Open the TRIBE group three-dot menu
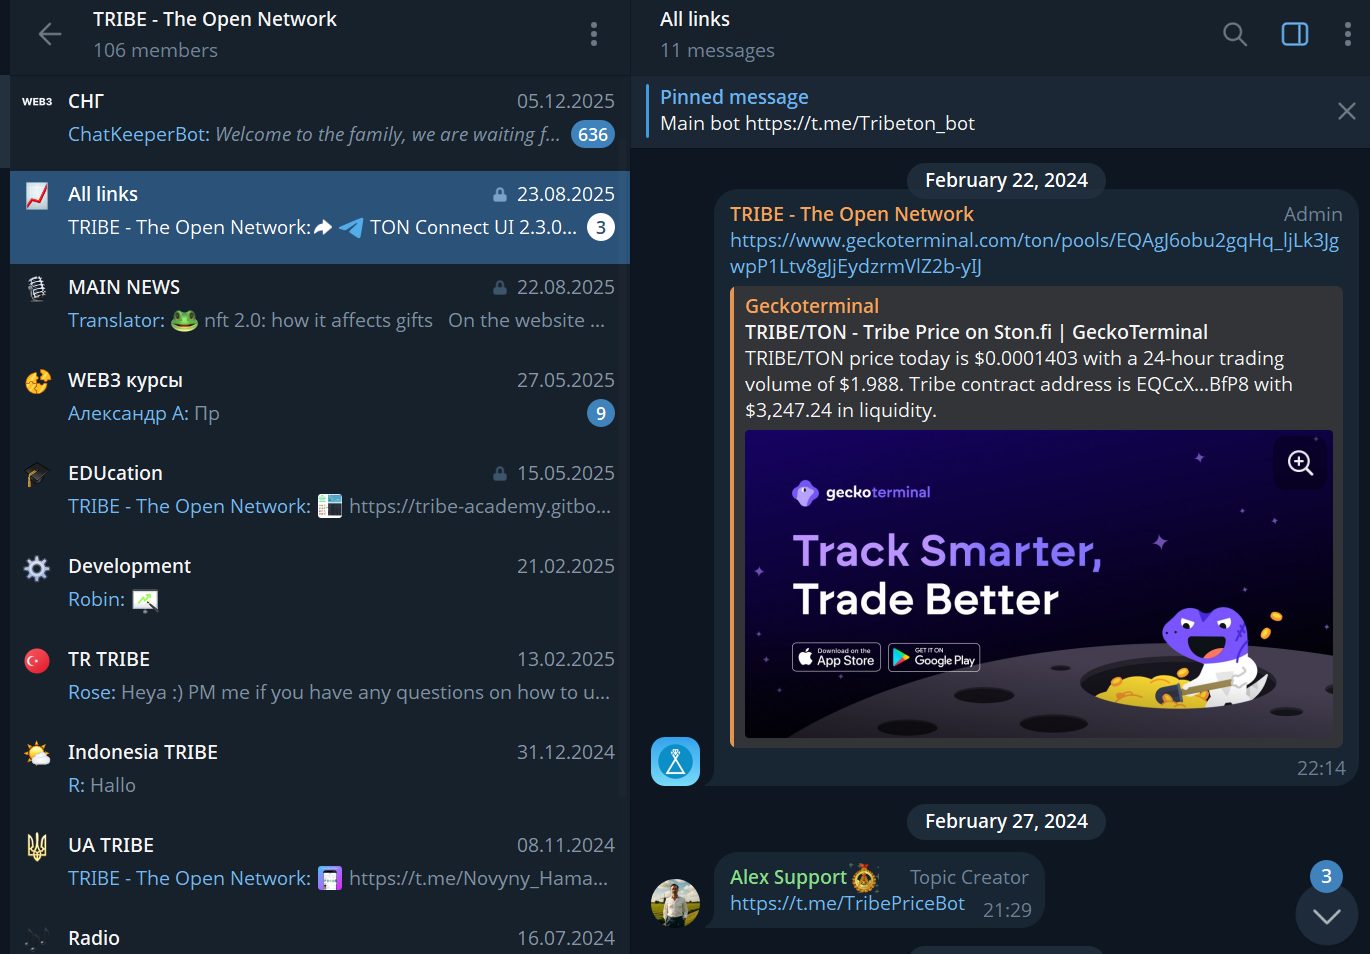The height and width of the screenshot is (954, 1370). point(594,35)
